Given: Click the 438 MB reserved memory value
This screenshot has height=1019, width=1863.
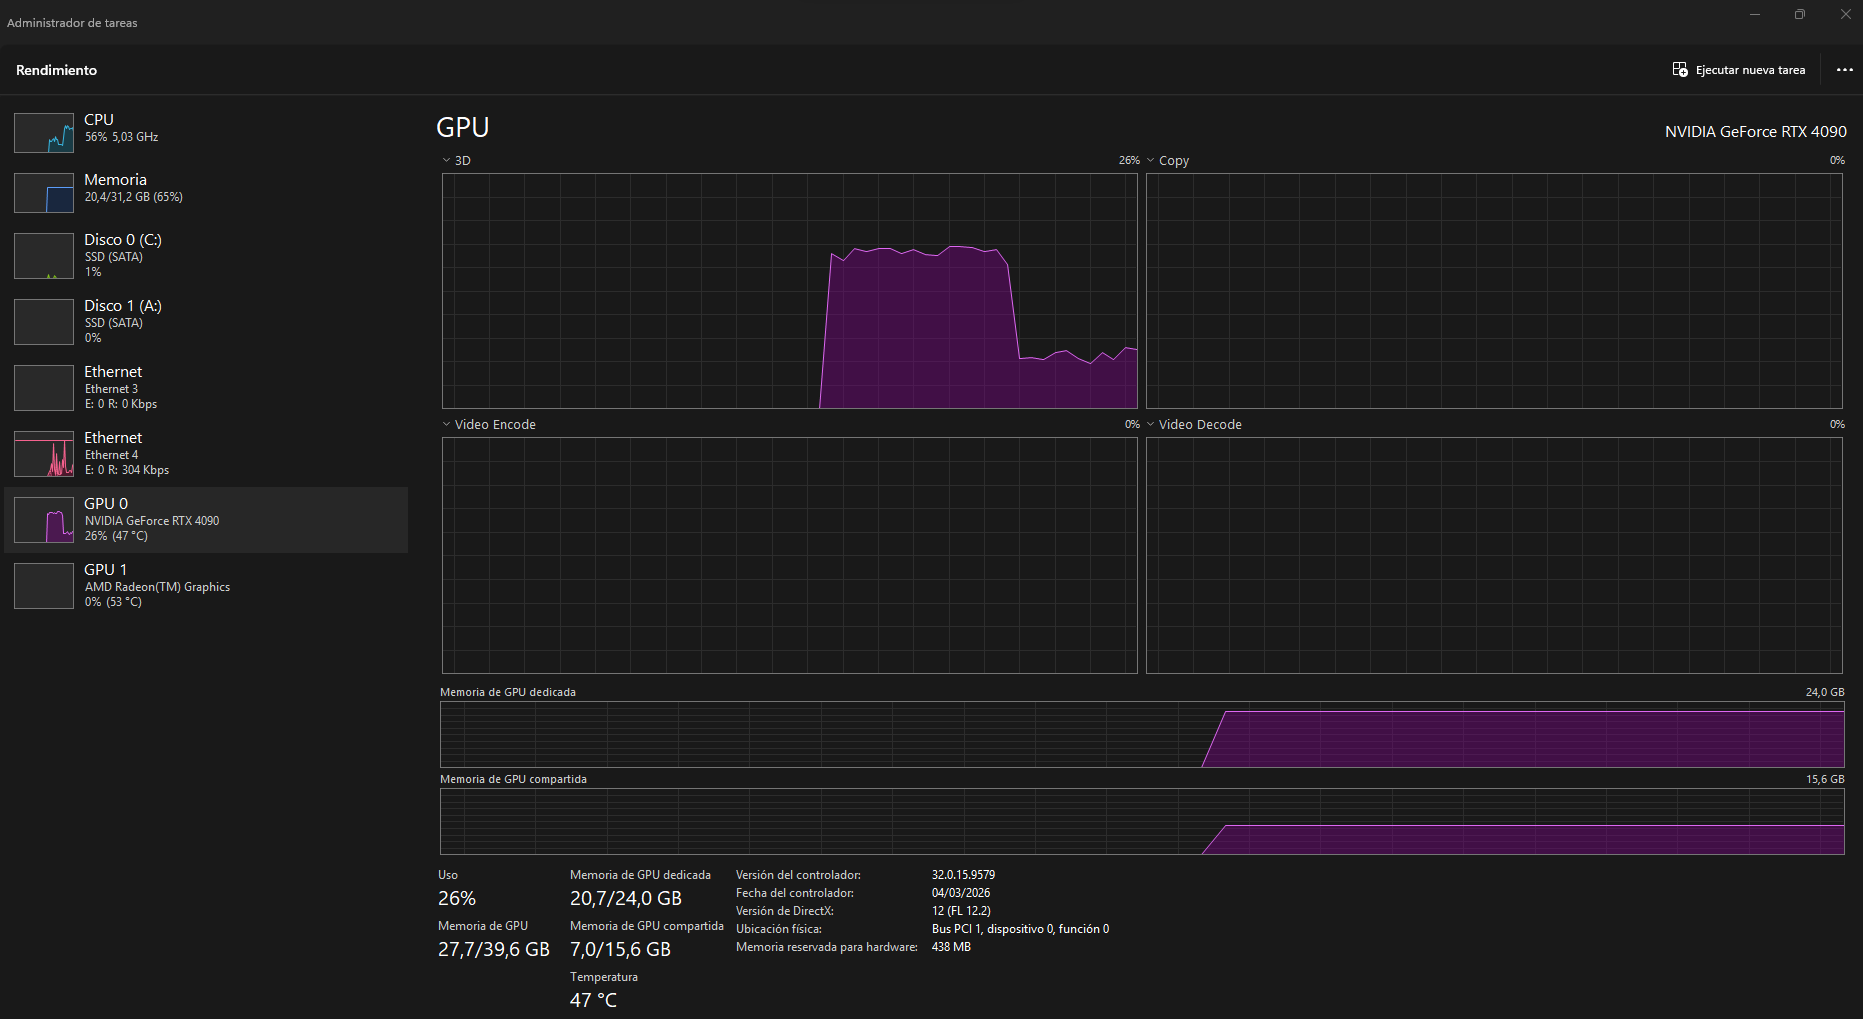Looking at the screenshot, I should [951, 947].
